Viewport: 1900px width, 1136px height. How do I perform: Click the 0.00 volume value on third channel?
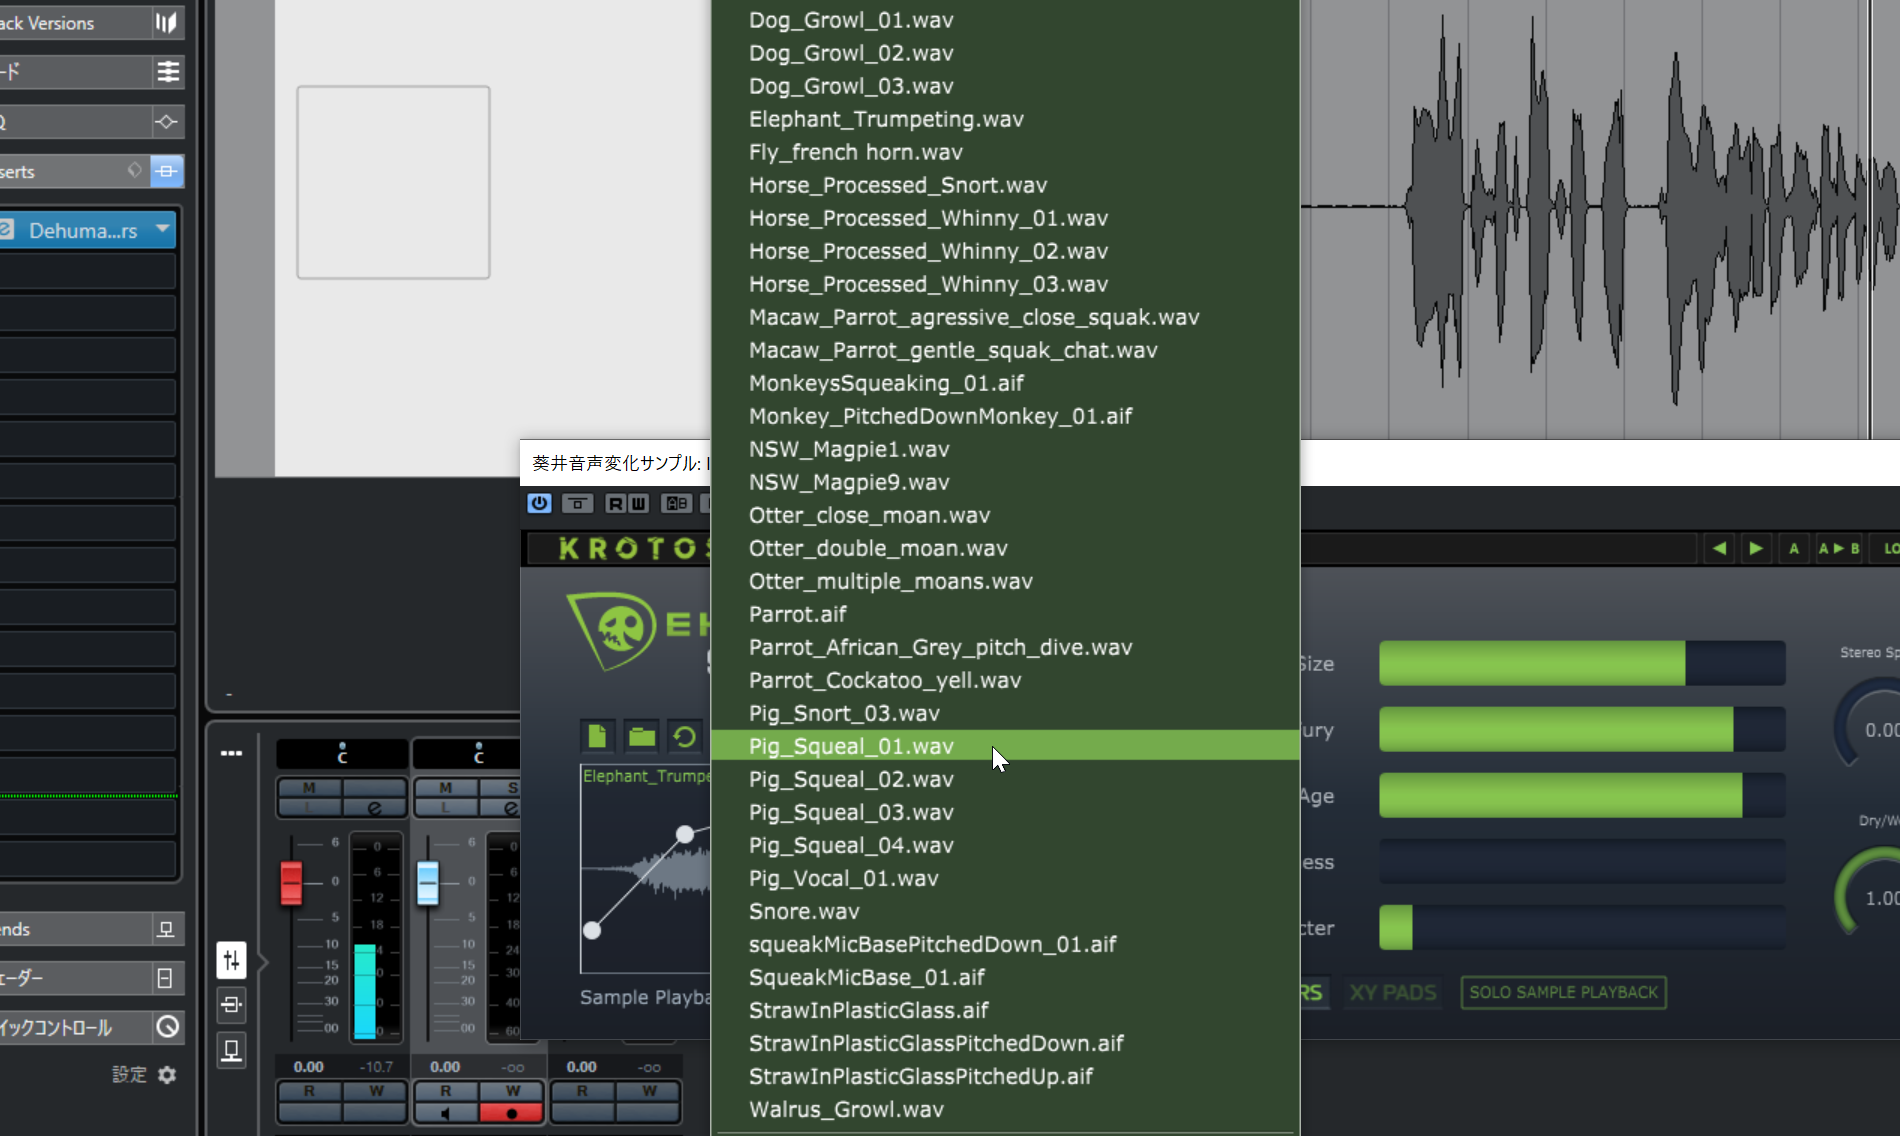[x=581, y=1066]
